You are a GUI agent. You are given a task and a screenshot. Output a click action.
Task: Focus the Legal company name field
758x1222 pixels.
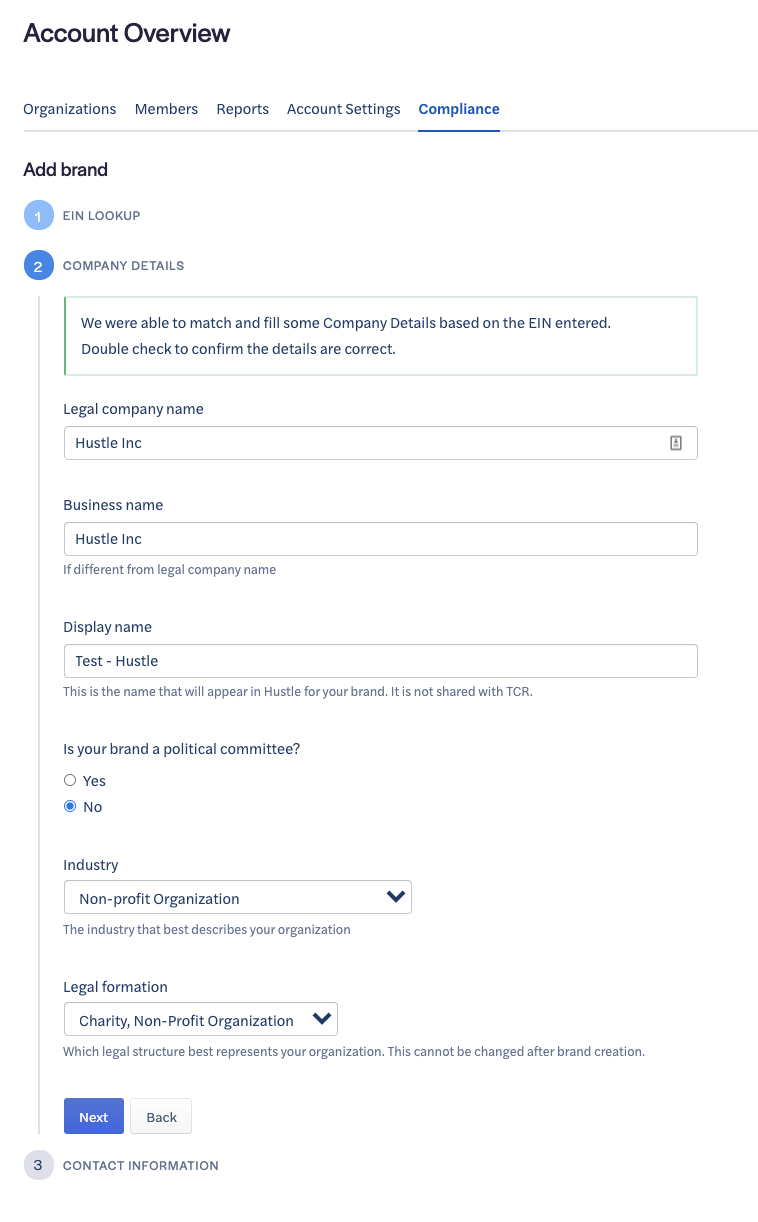(360, 443)
